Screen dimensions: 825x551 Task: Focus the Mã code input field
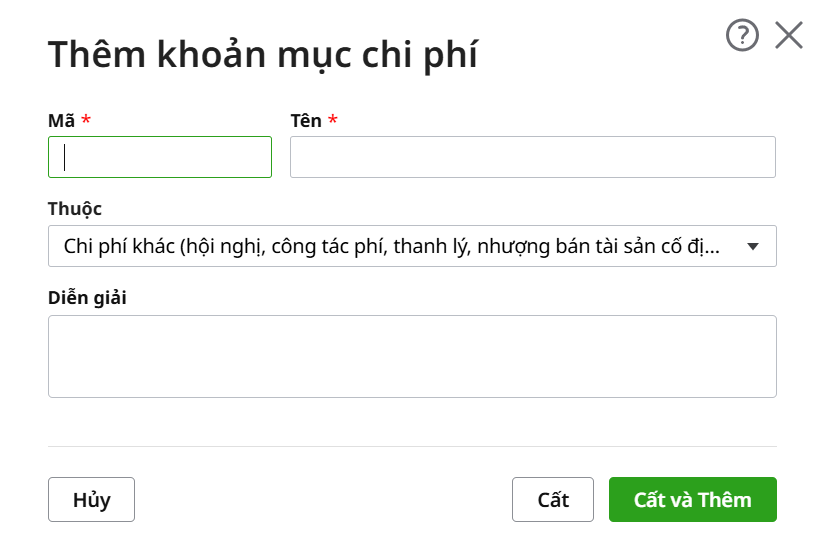click(x=160, y=157)
